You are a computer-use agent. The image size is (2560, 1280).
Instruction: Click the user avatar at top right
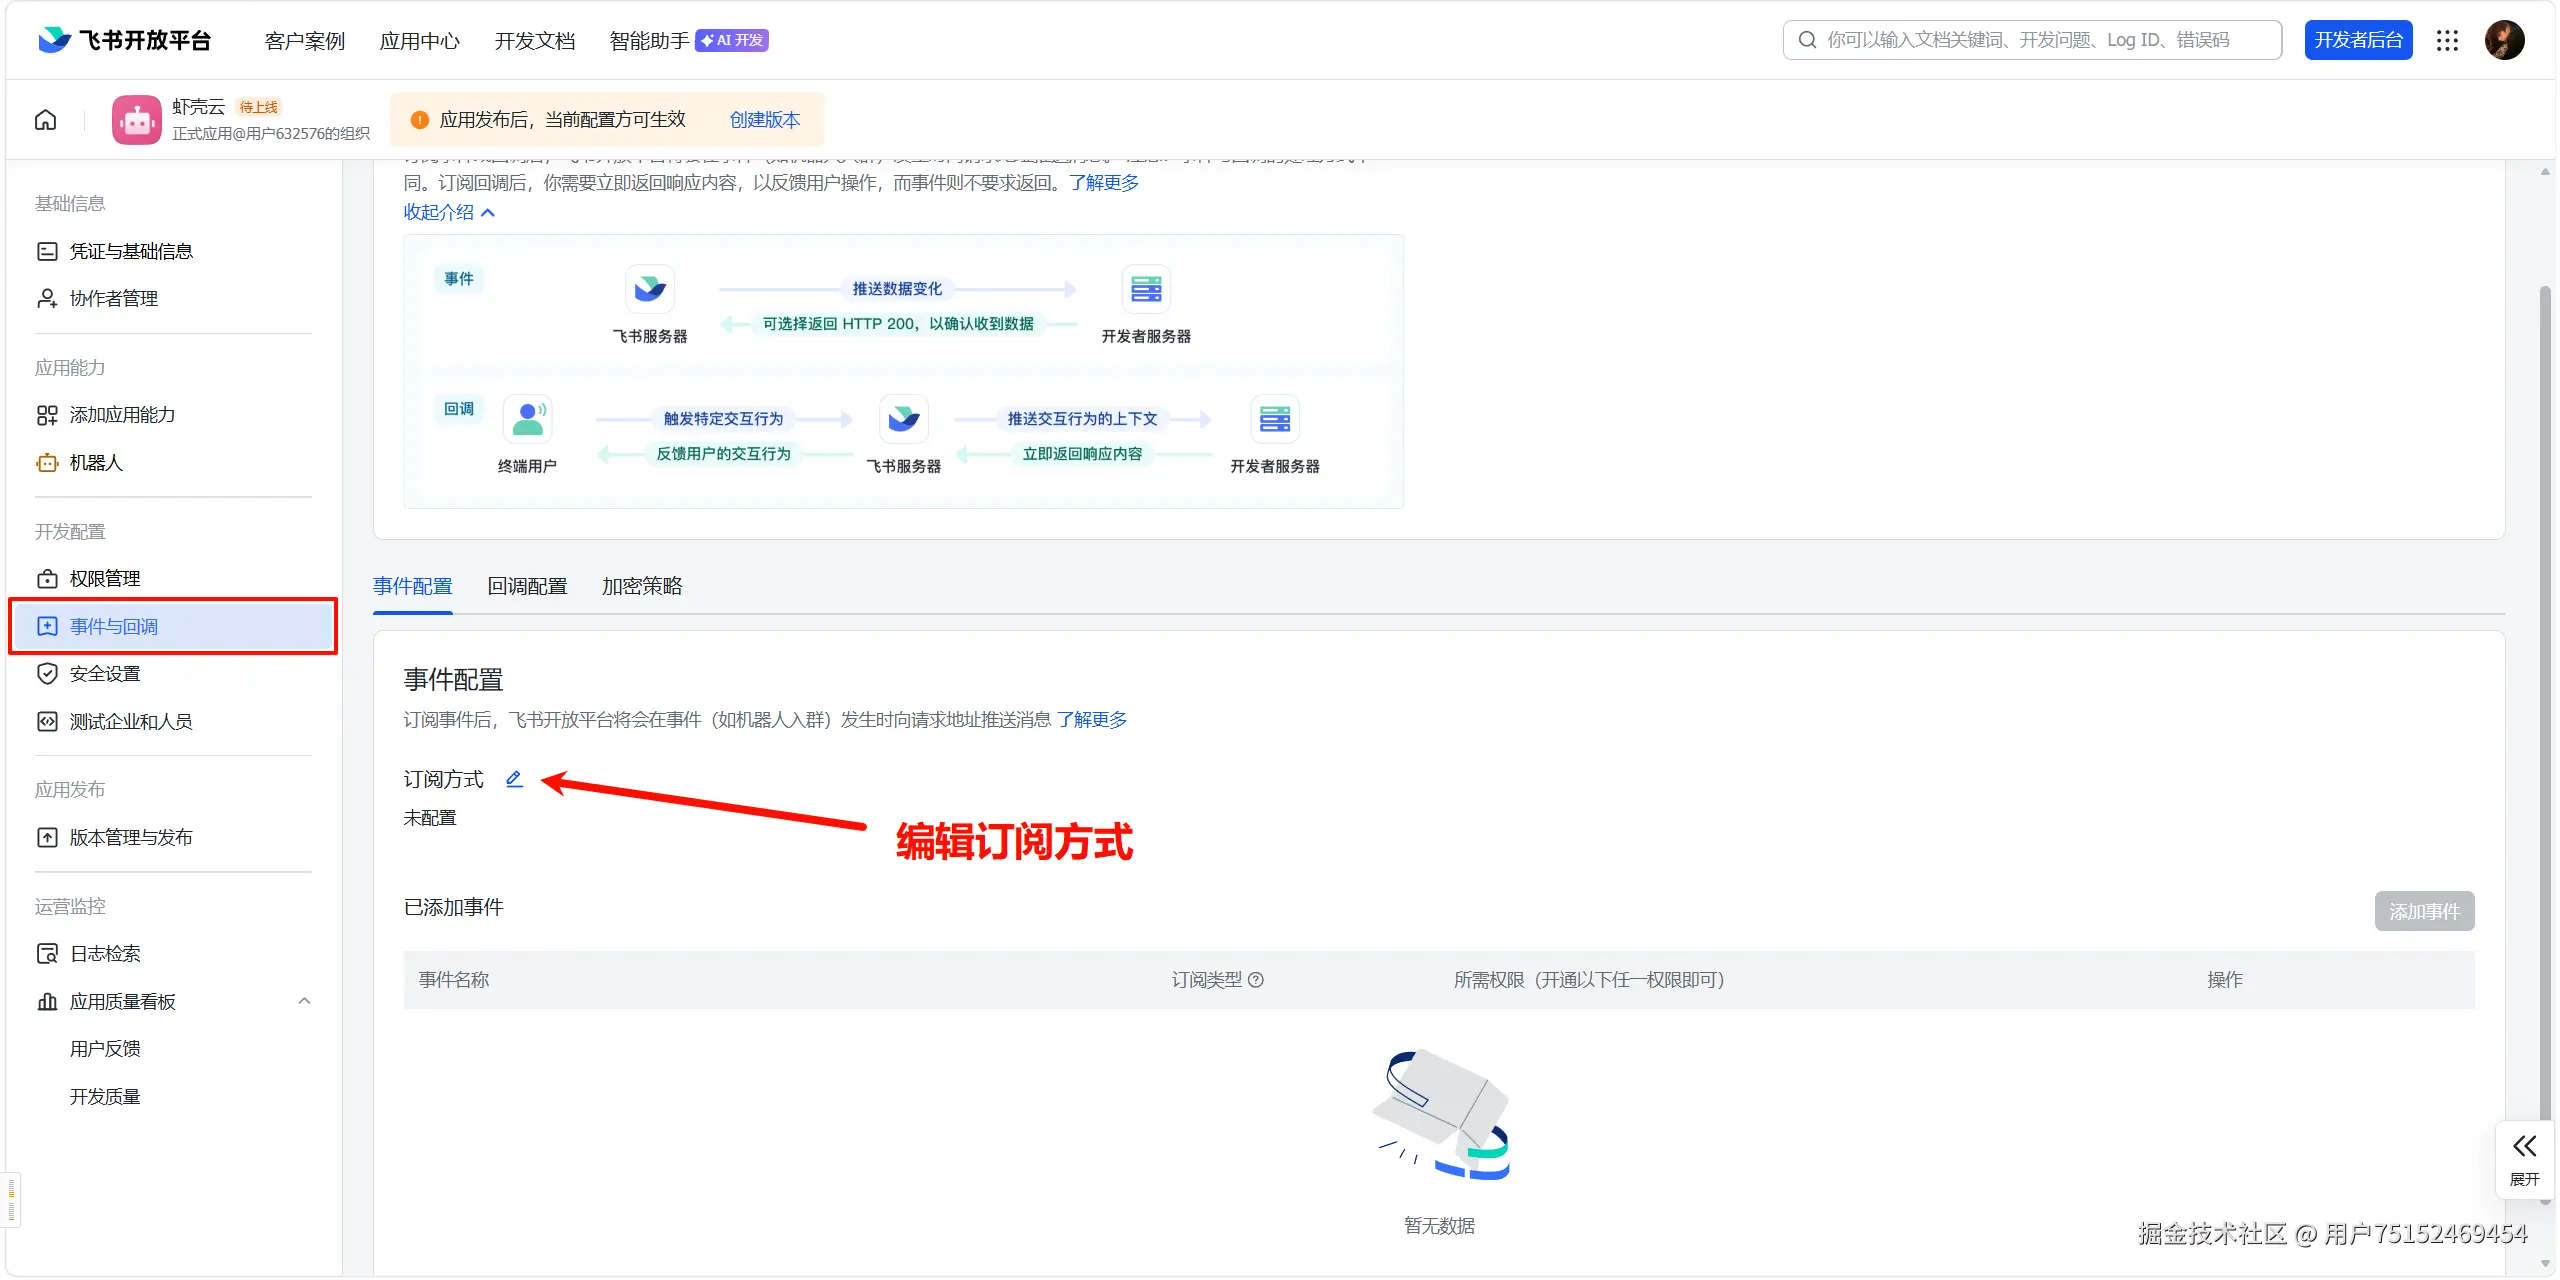(x=2505, y=40)
